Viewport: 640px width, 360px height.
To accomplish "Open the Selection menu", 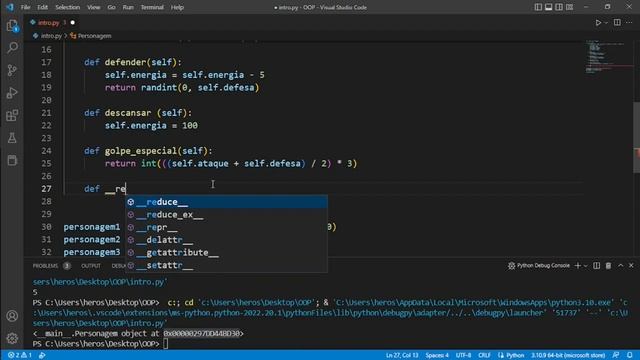I will [x=67, y=7].
